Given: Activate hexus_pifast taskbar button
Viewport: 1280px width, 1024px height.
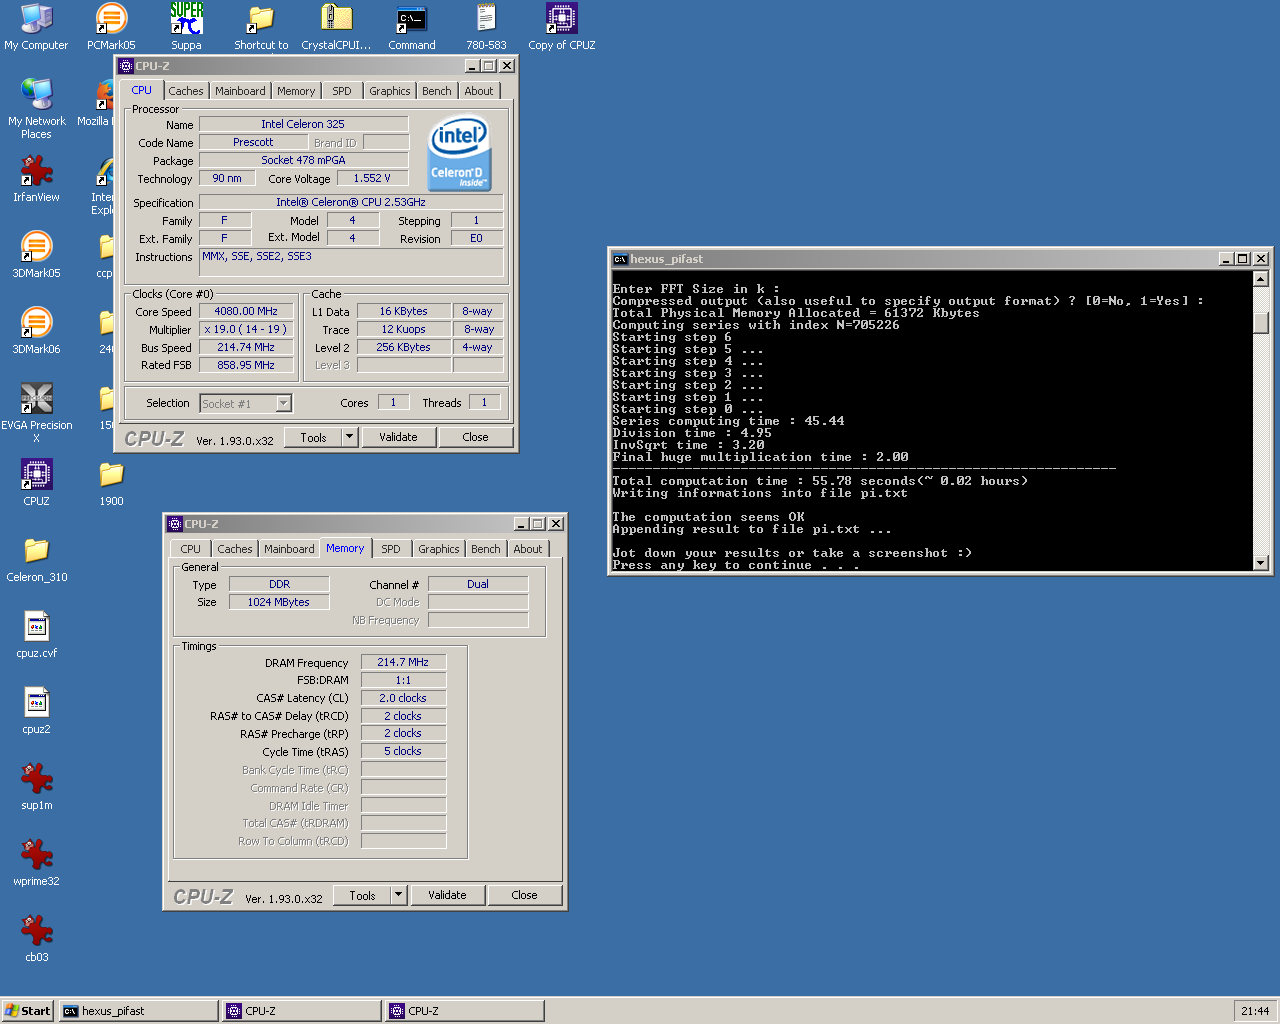Looking at the screenshot, I should [139, 1011].
